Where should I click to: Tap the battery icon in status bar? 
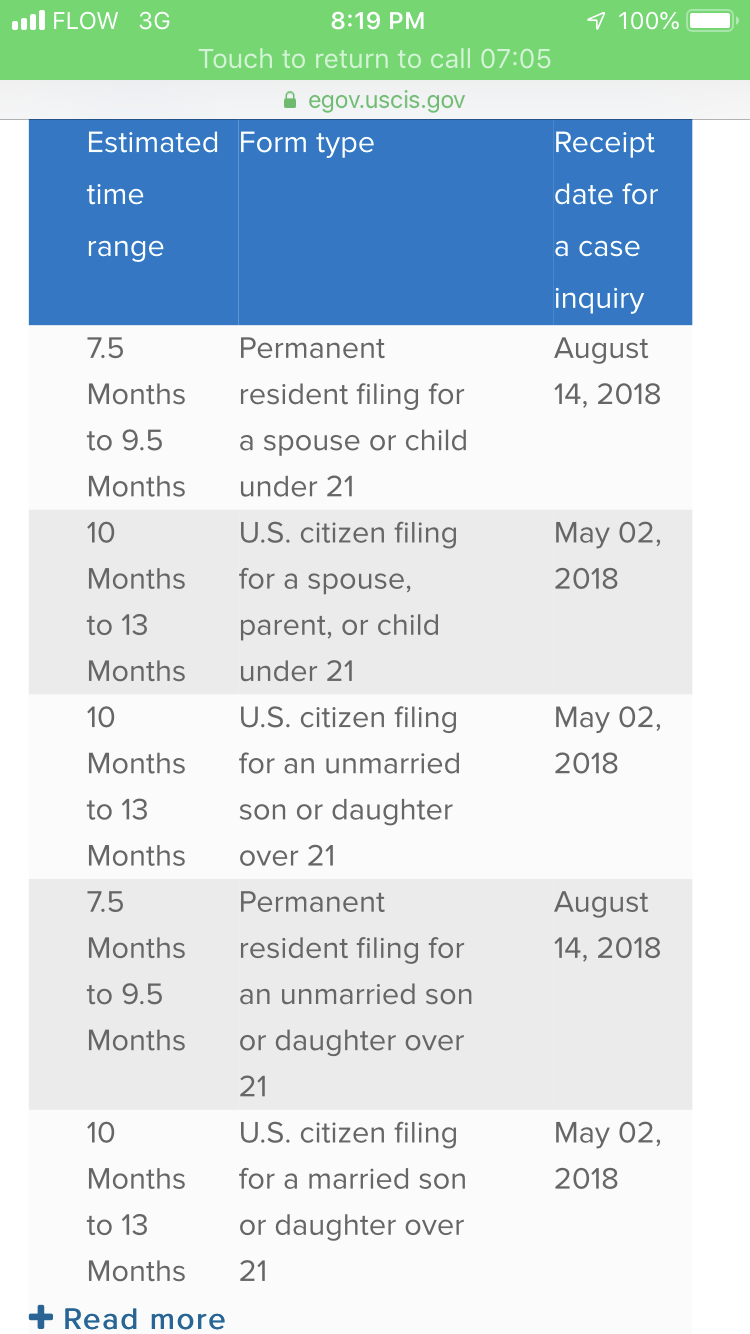713,20
